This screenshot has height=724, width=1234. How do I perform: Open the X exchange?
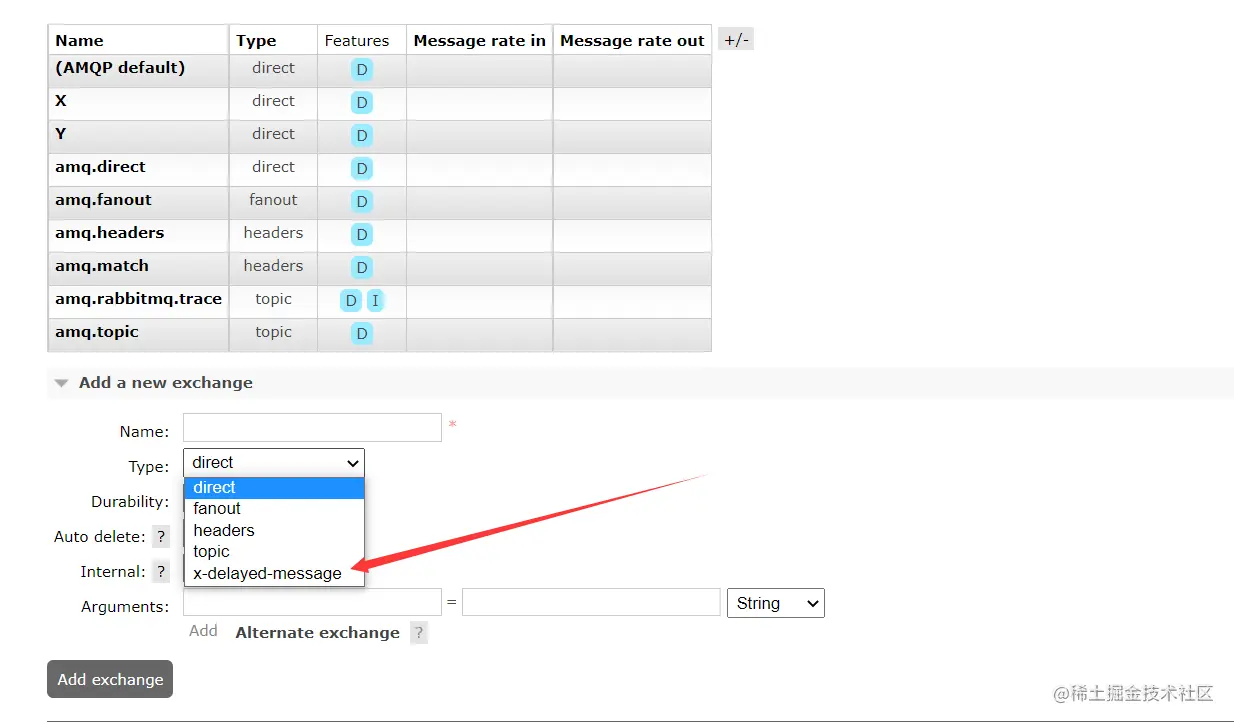click(61, 101)
